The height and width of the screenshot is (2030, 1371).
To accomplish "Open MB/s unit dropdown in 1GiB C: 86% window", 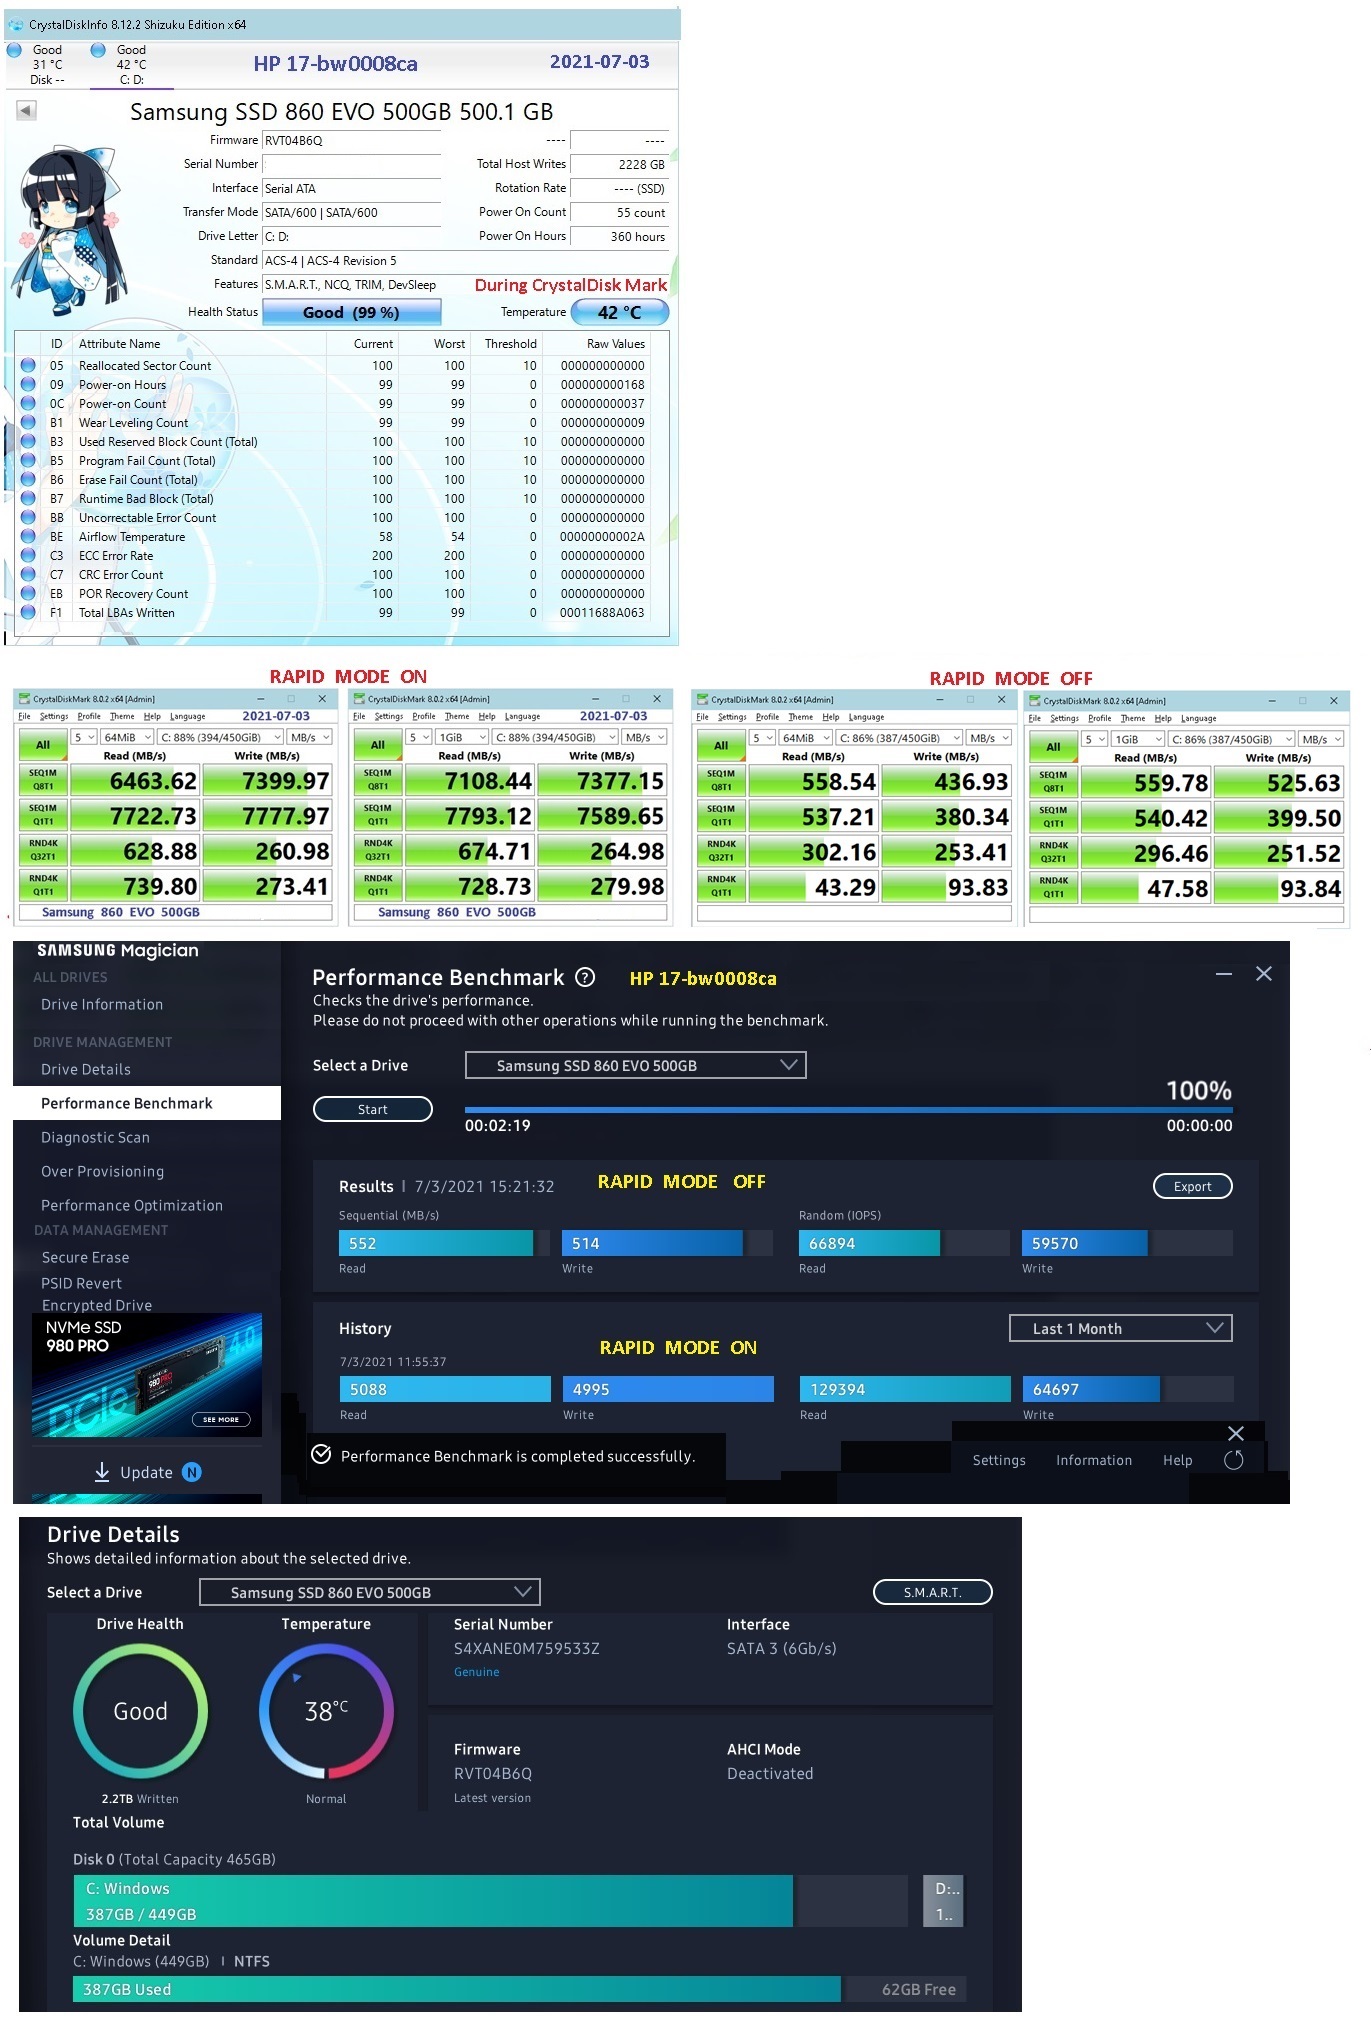I will (1321, 739).
